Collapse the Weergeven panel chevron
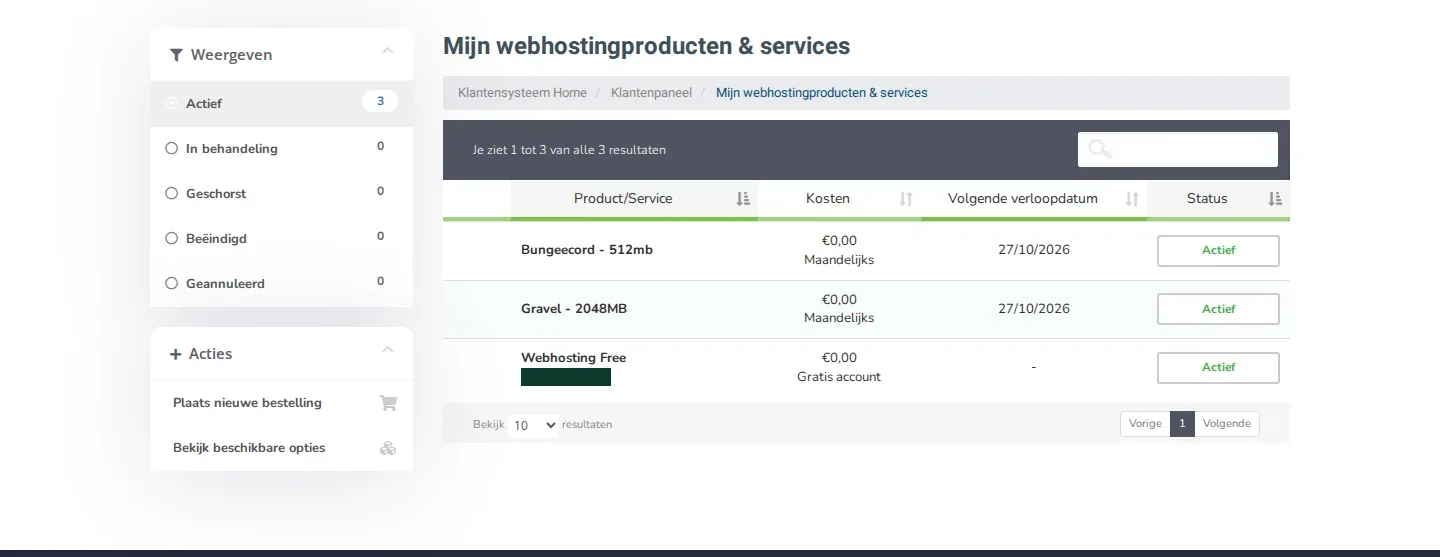1440x557 pixels. [x=388, y=51]
